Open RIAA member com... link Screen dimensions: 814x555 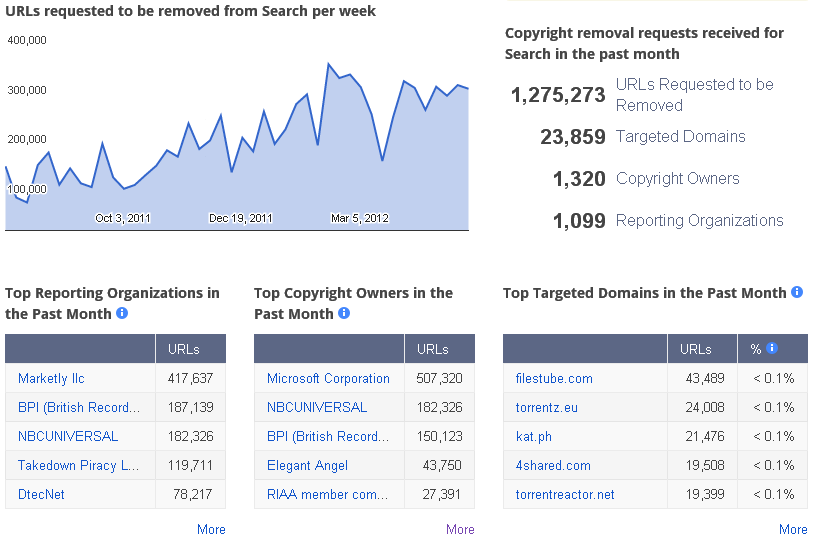coord(327,494)
